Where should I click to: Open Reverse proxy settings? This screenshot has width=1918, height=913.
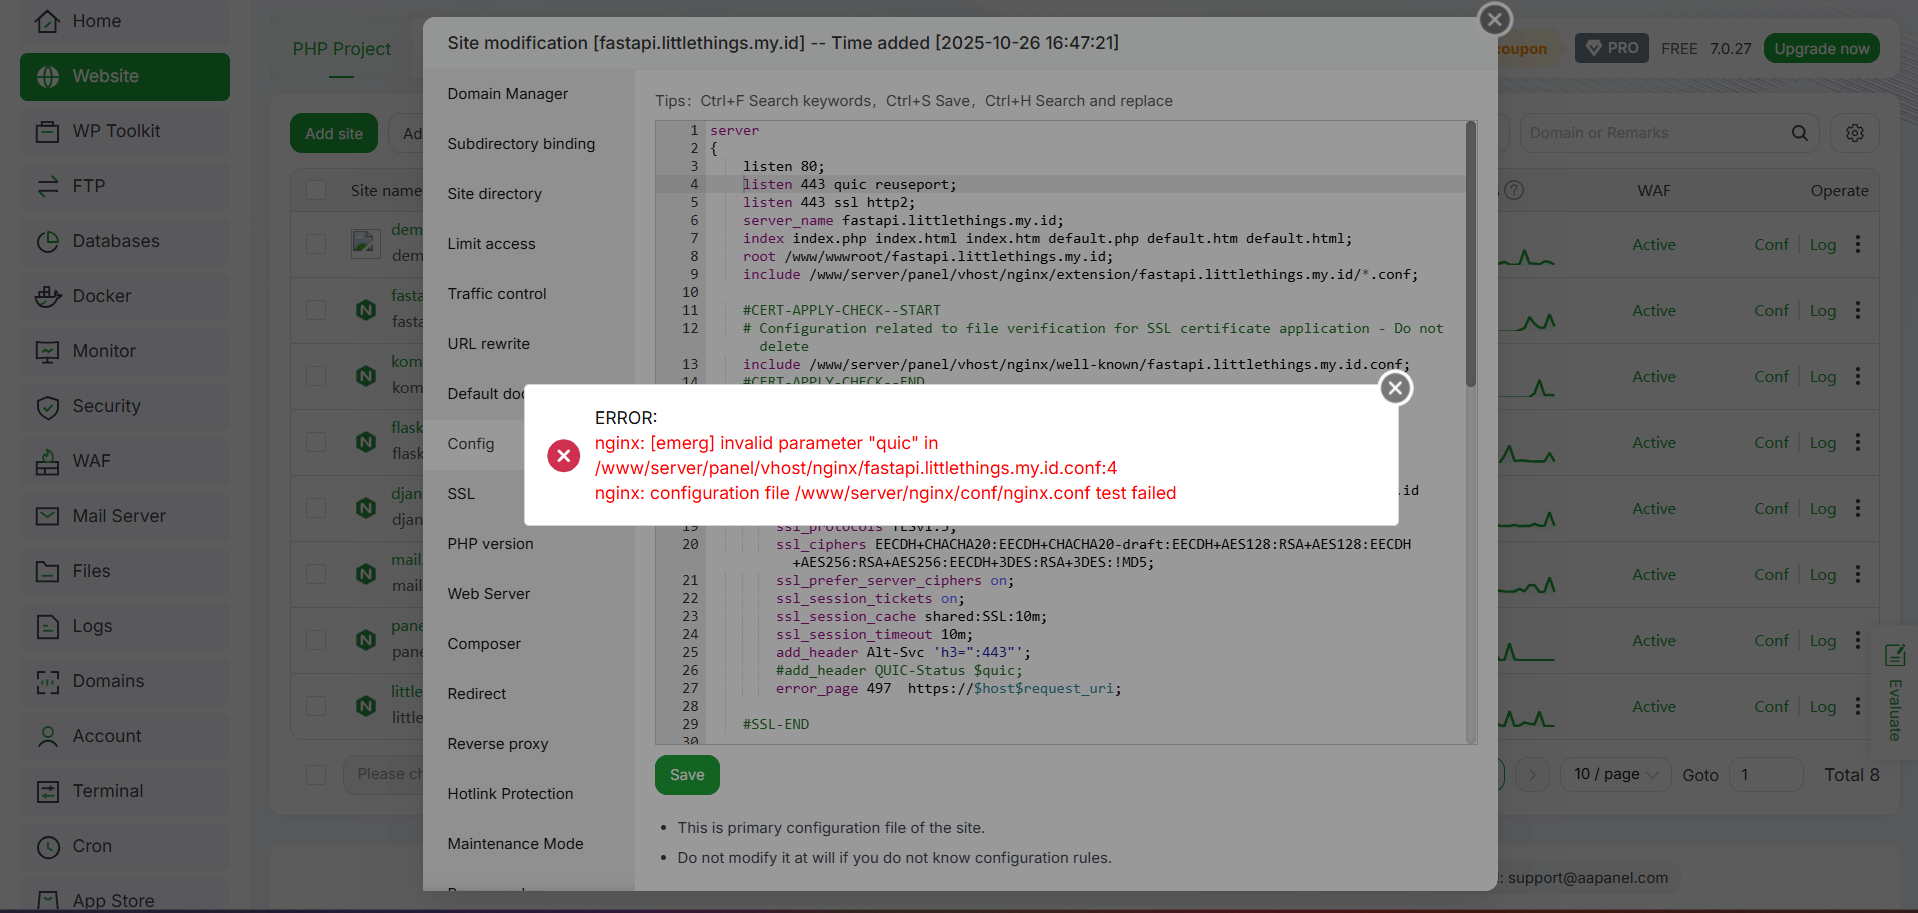click(x=528, y=744)
